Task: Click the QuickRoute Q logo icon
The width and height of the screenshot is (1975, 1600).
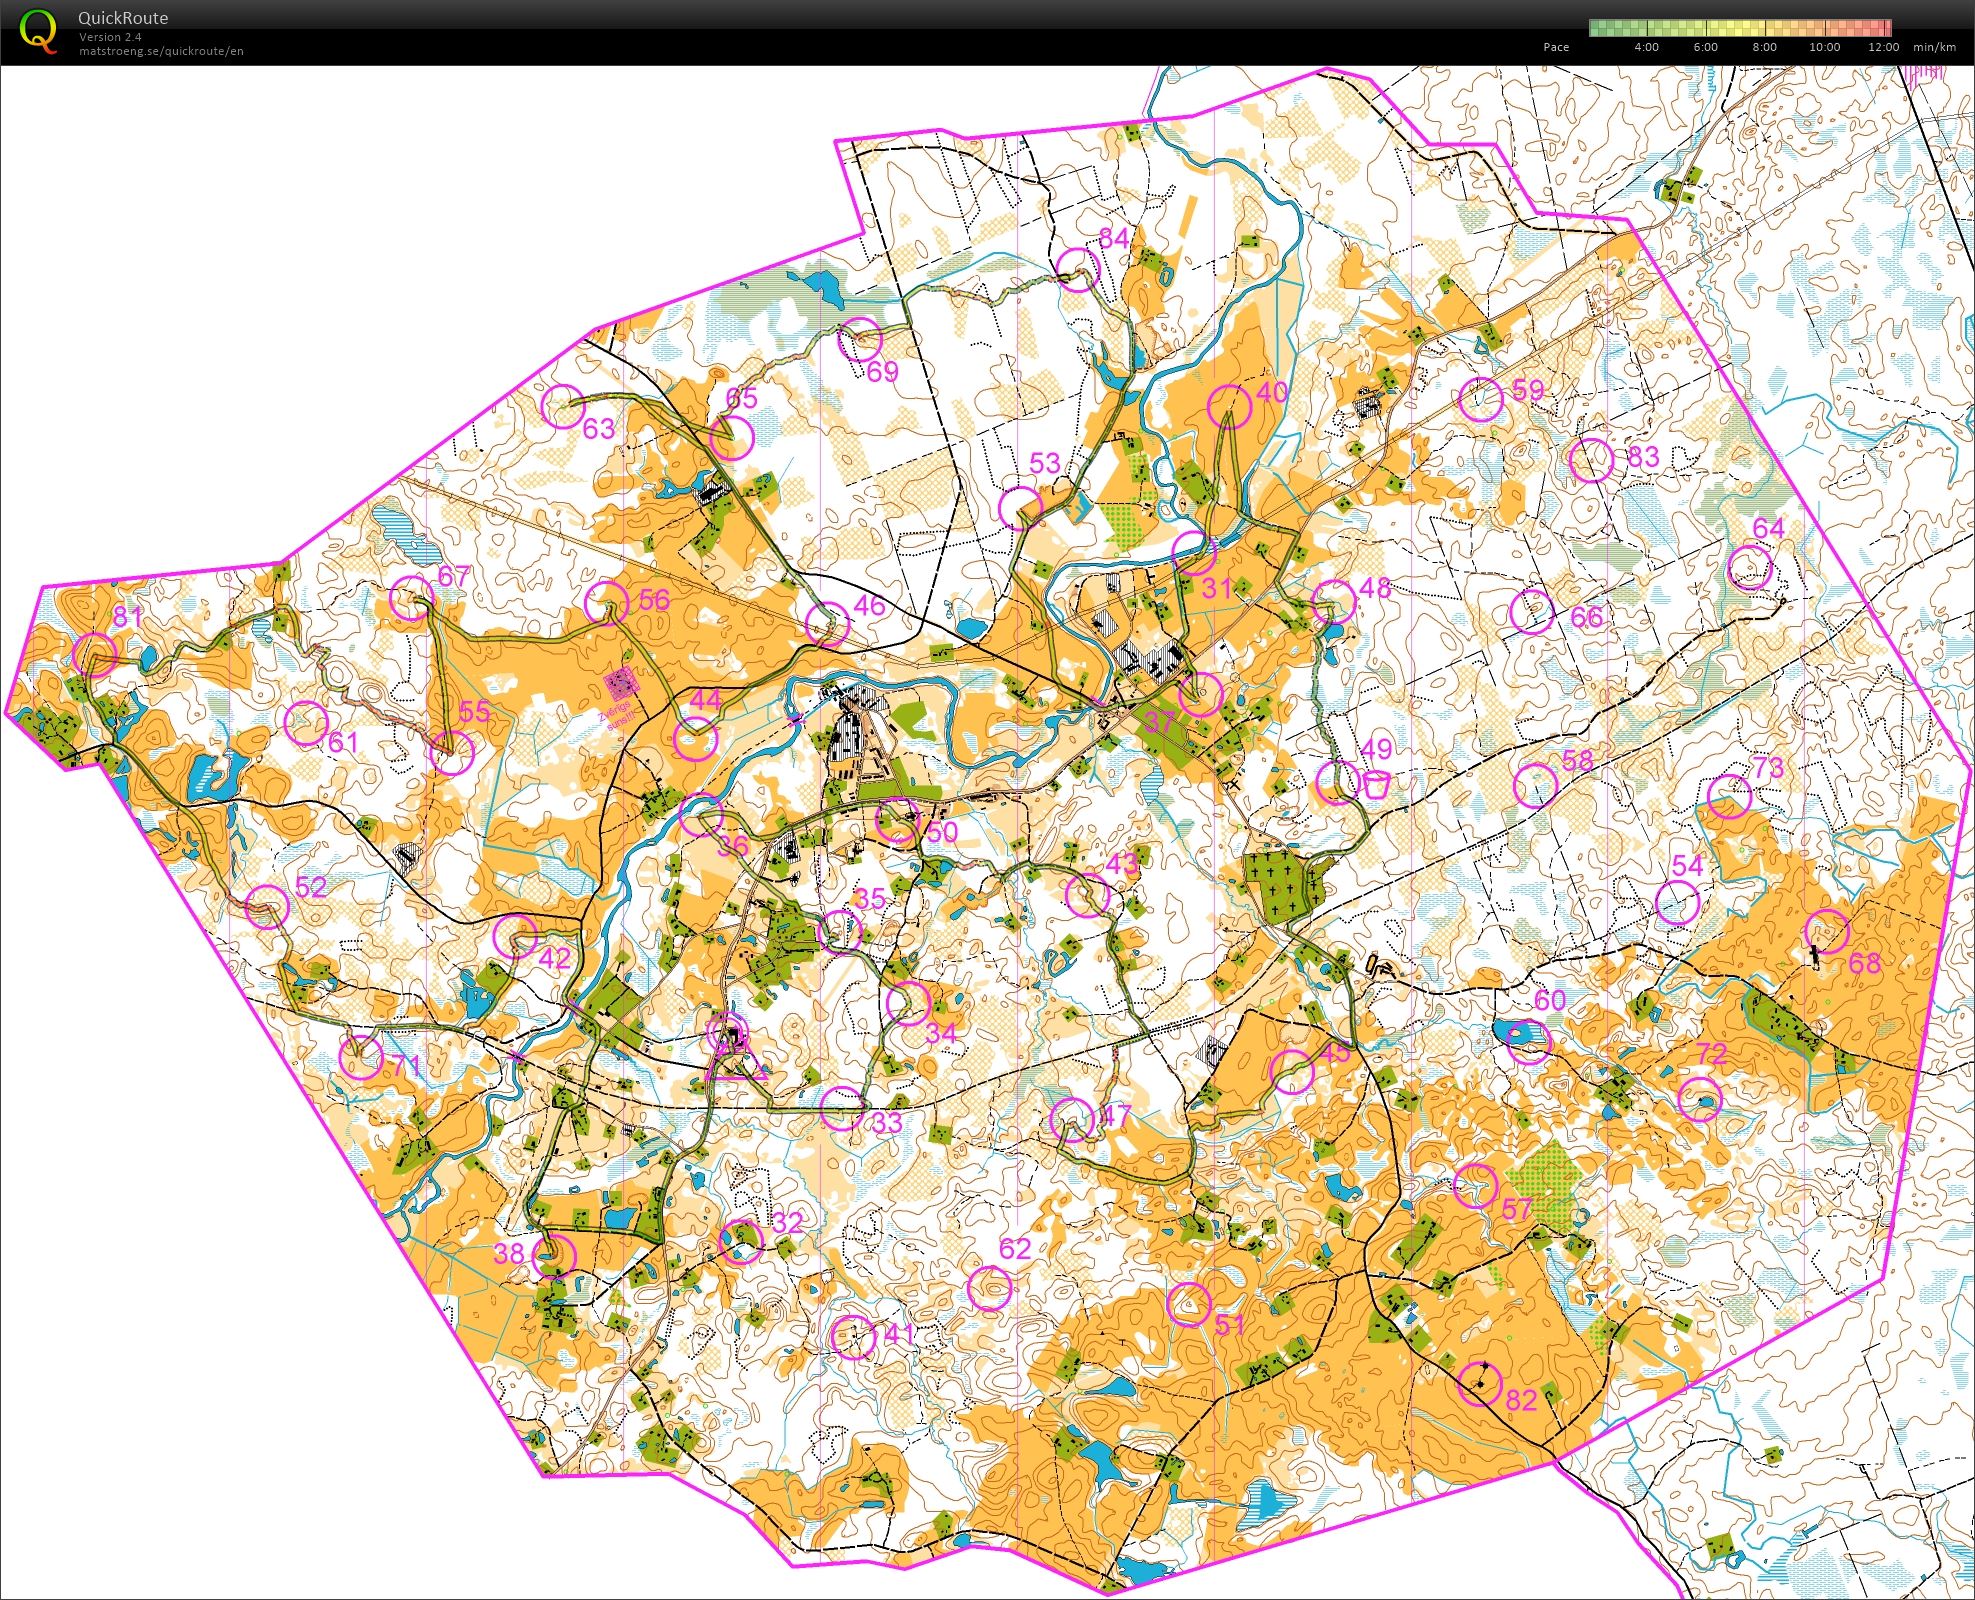Action: [x=38, y=30]
